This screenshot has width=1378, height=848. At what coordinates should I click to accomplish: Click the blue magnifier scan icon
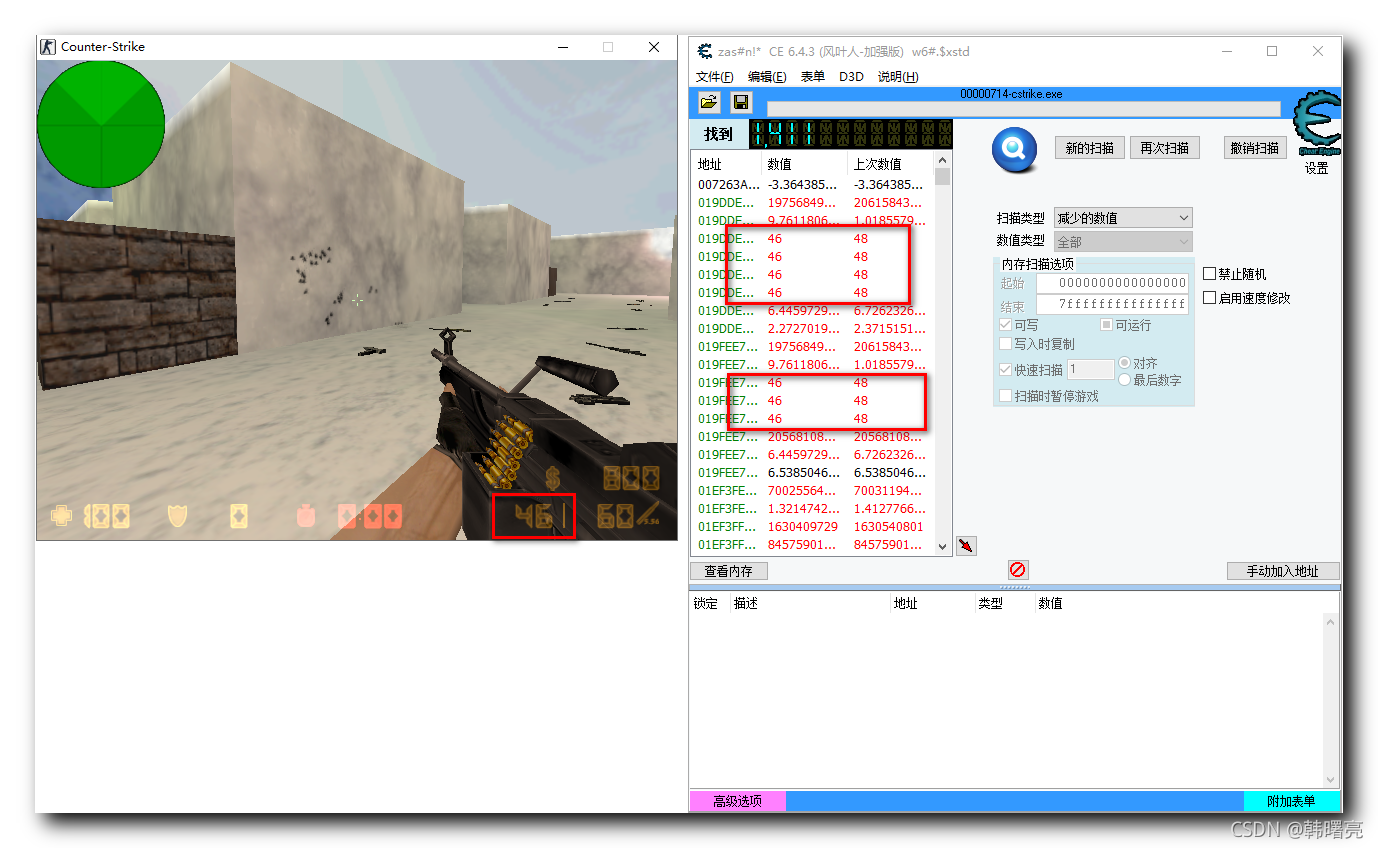click(x=1014, y=150)
